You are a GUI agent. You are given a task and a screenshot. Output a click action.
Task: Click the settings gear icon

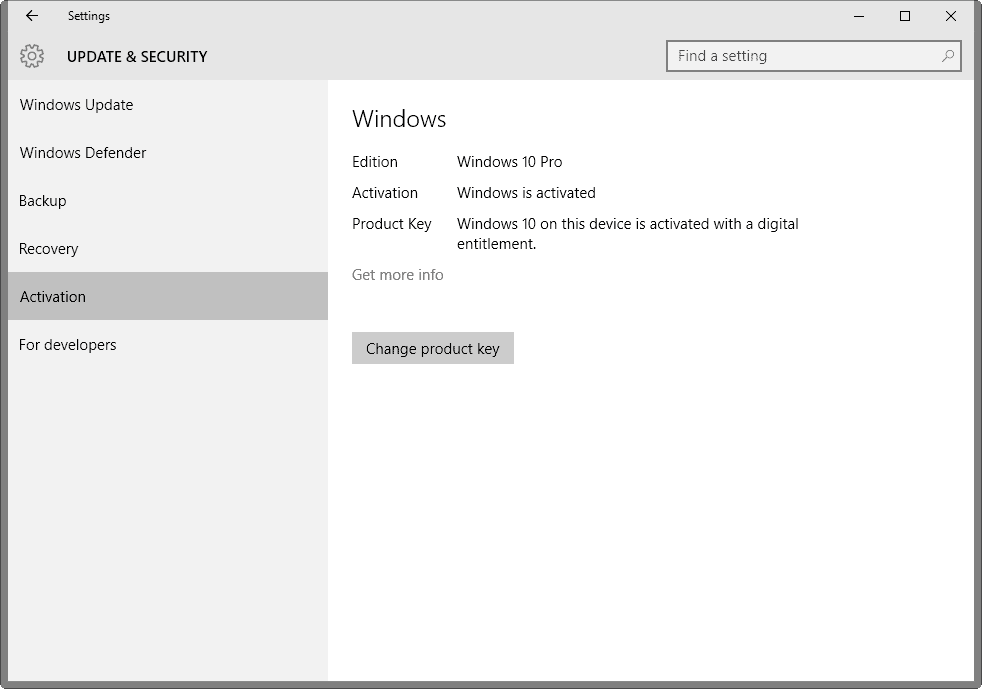click(32, 56)
